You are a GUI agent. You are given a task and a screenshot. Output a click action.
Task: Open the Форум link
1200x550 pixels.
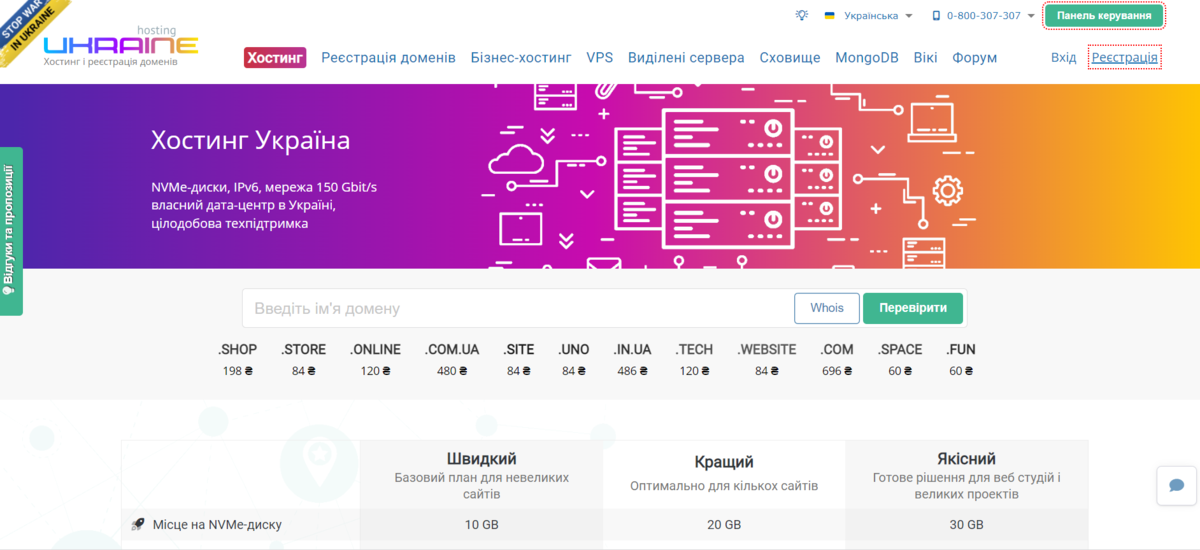coord(974,57)
